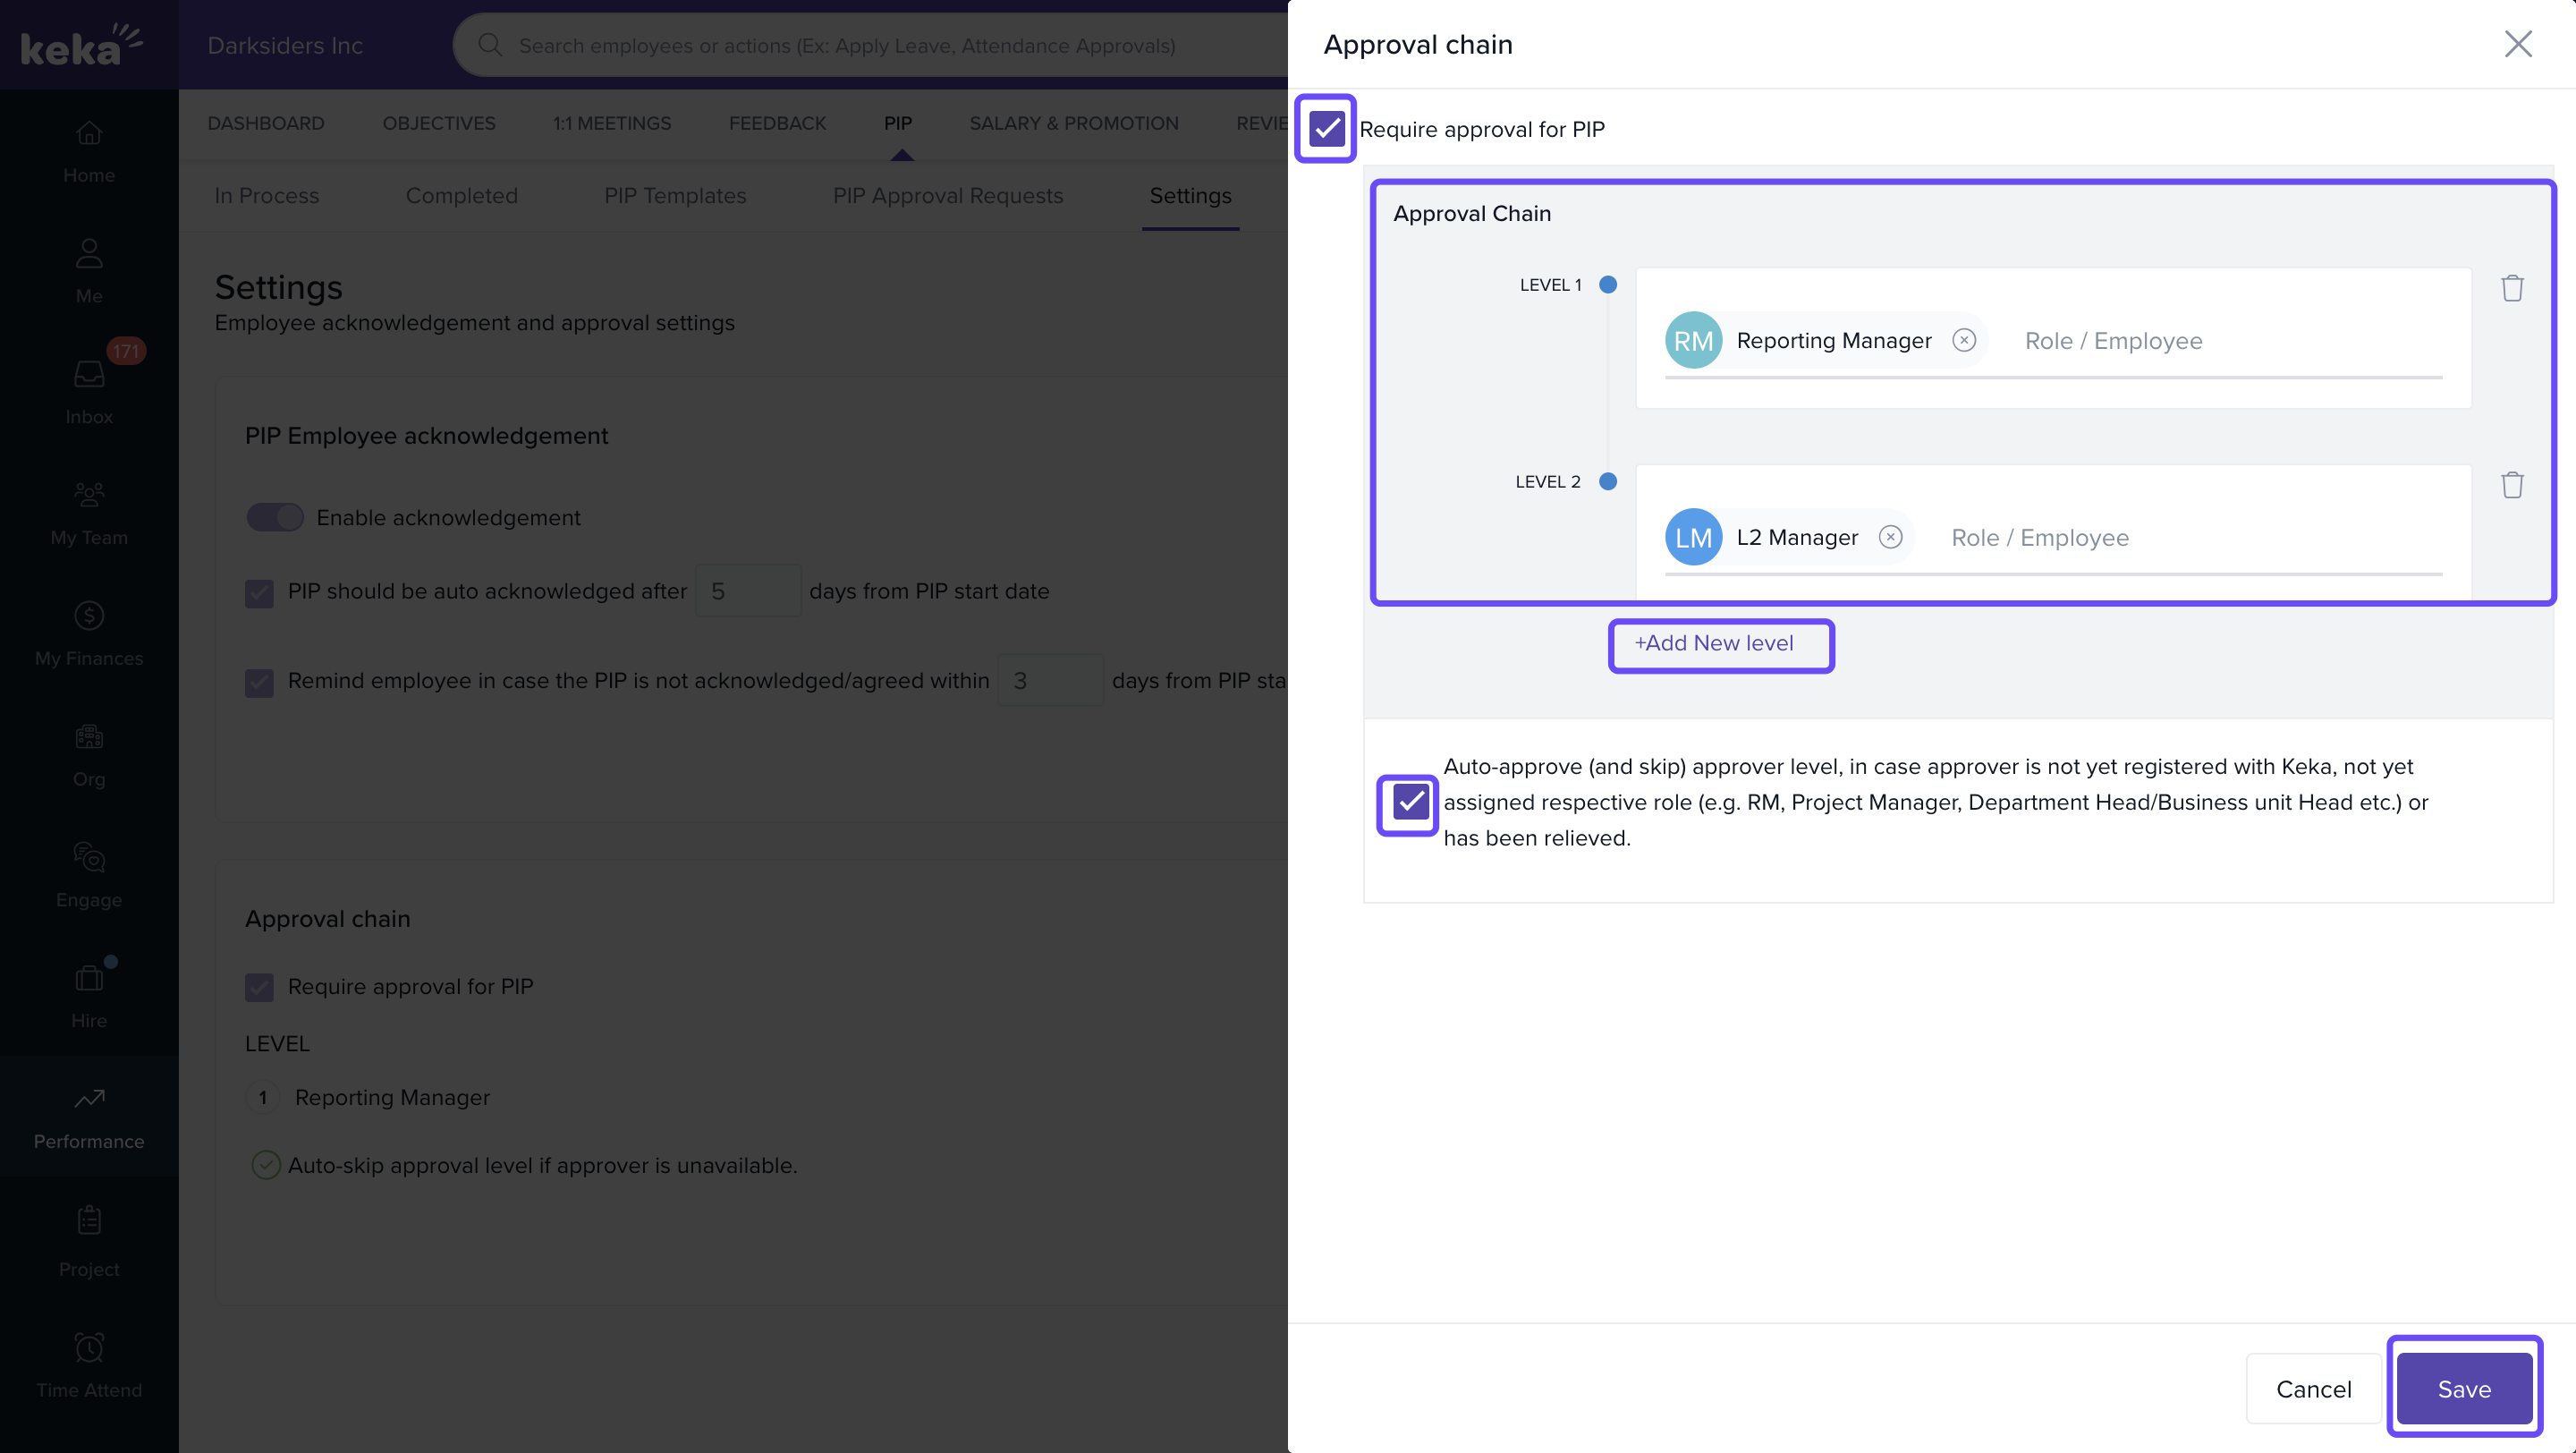Cancel the approval chain changes
The width and height of the screenshot is (2576, 1453).
[x=2313, y=1388]
